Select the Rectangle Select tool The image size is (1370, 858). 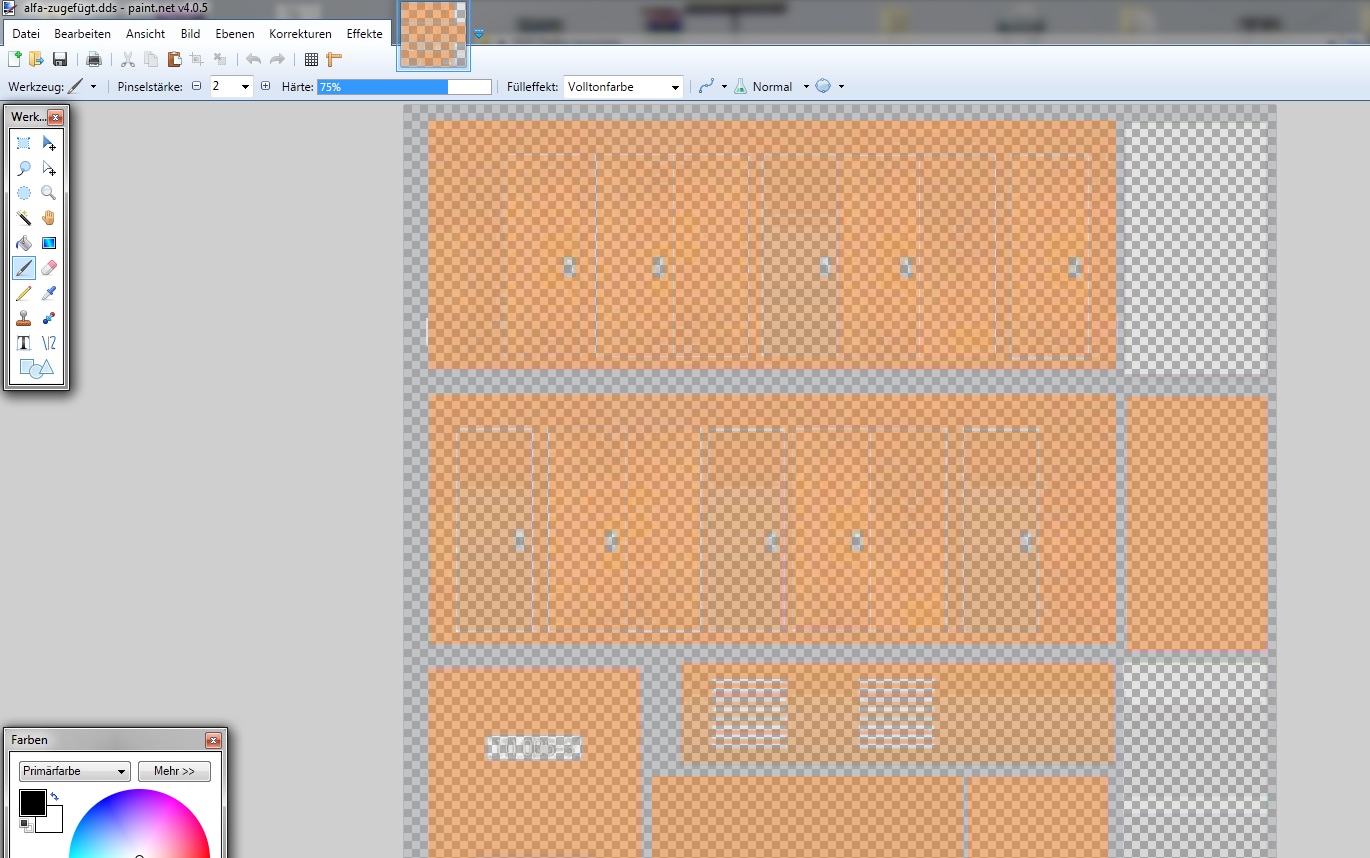tap(24, 144)
